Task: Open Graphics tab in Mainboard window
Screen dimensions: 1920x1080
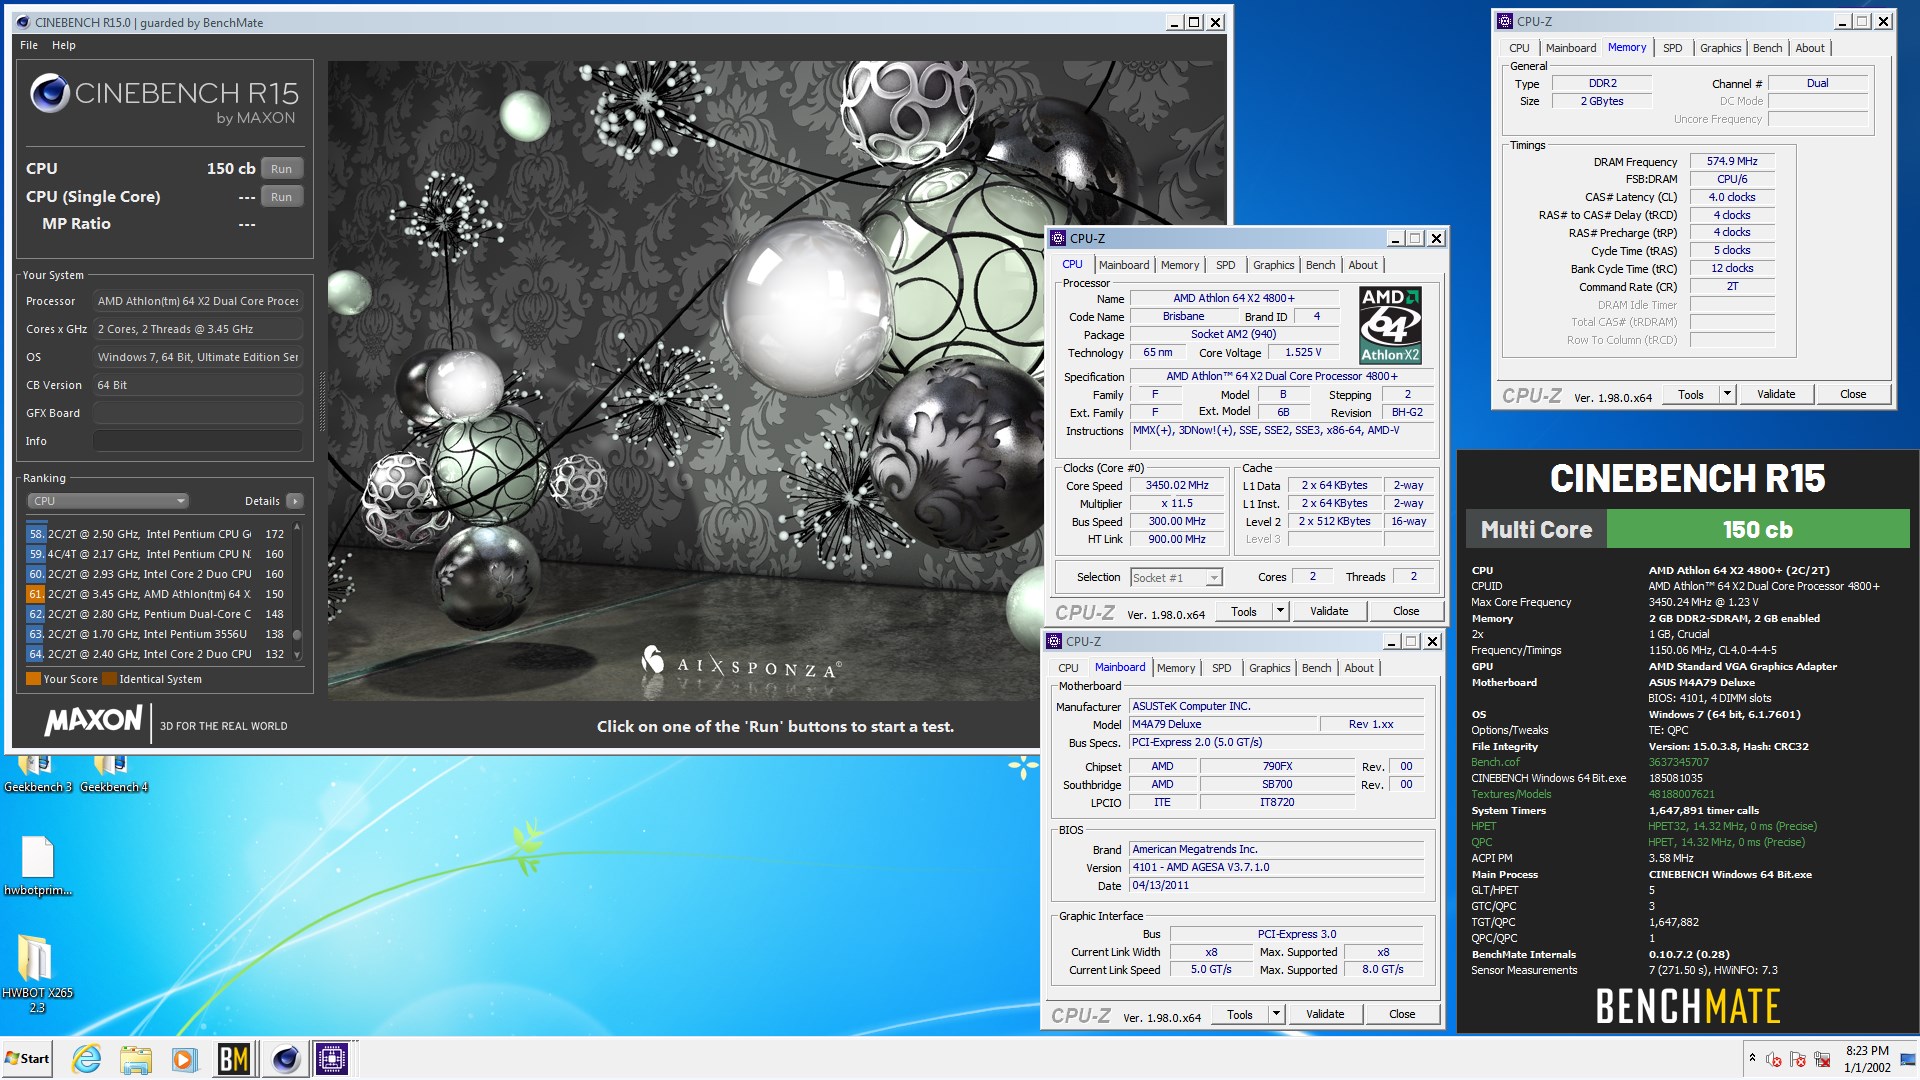Action: pyautogui.click(x=1269, y=668)
